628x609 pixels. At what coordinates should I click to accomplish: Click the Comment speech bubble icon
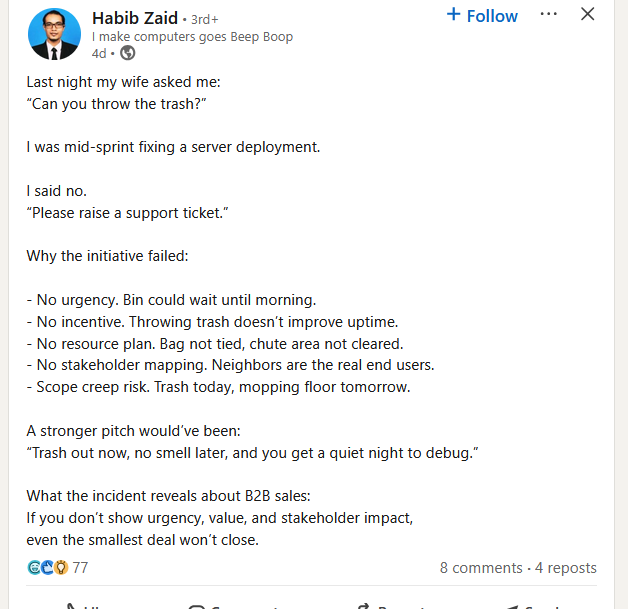197,606
